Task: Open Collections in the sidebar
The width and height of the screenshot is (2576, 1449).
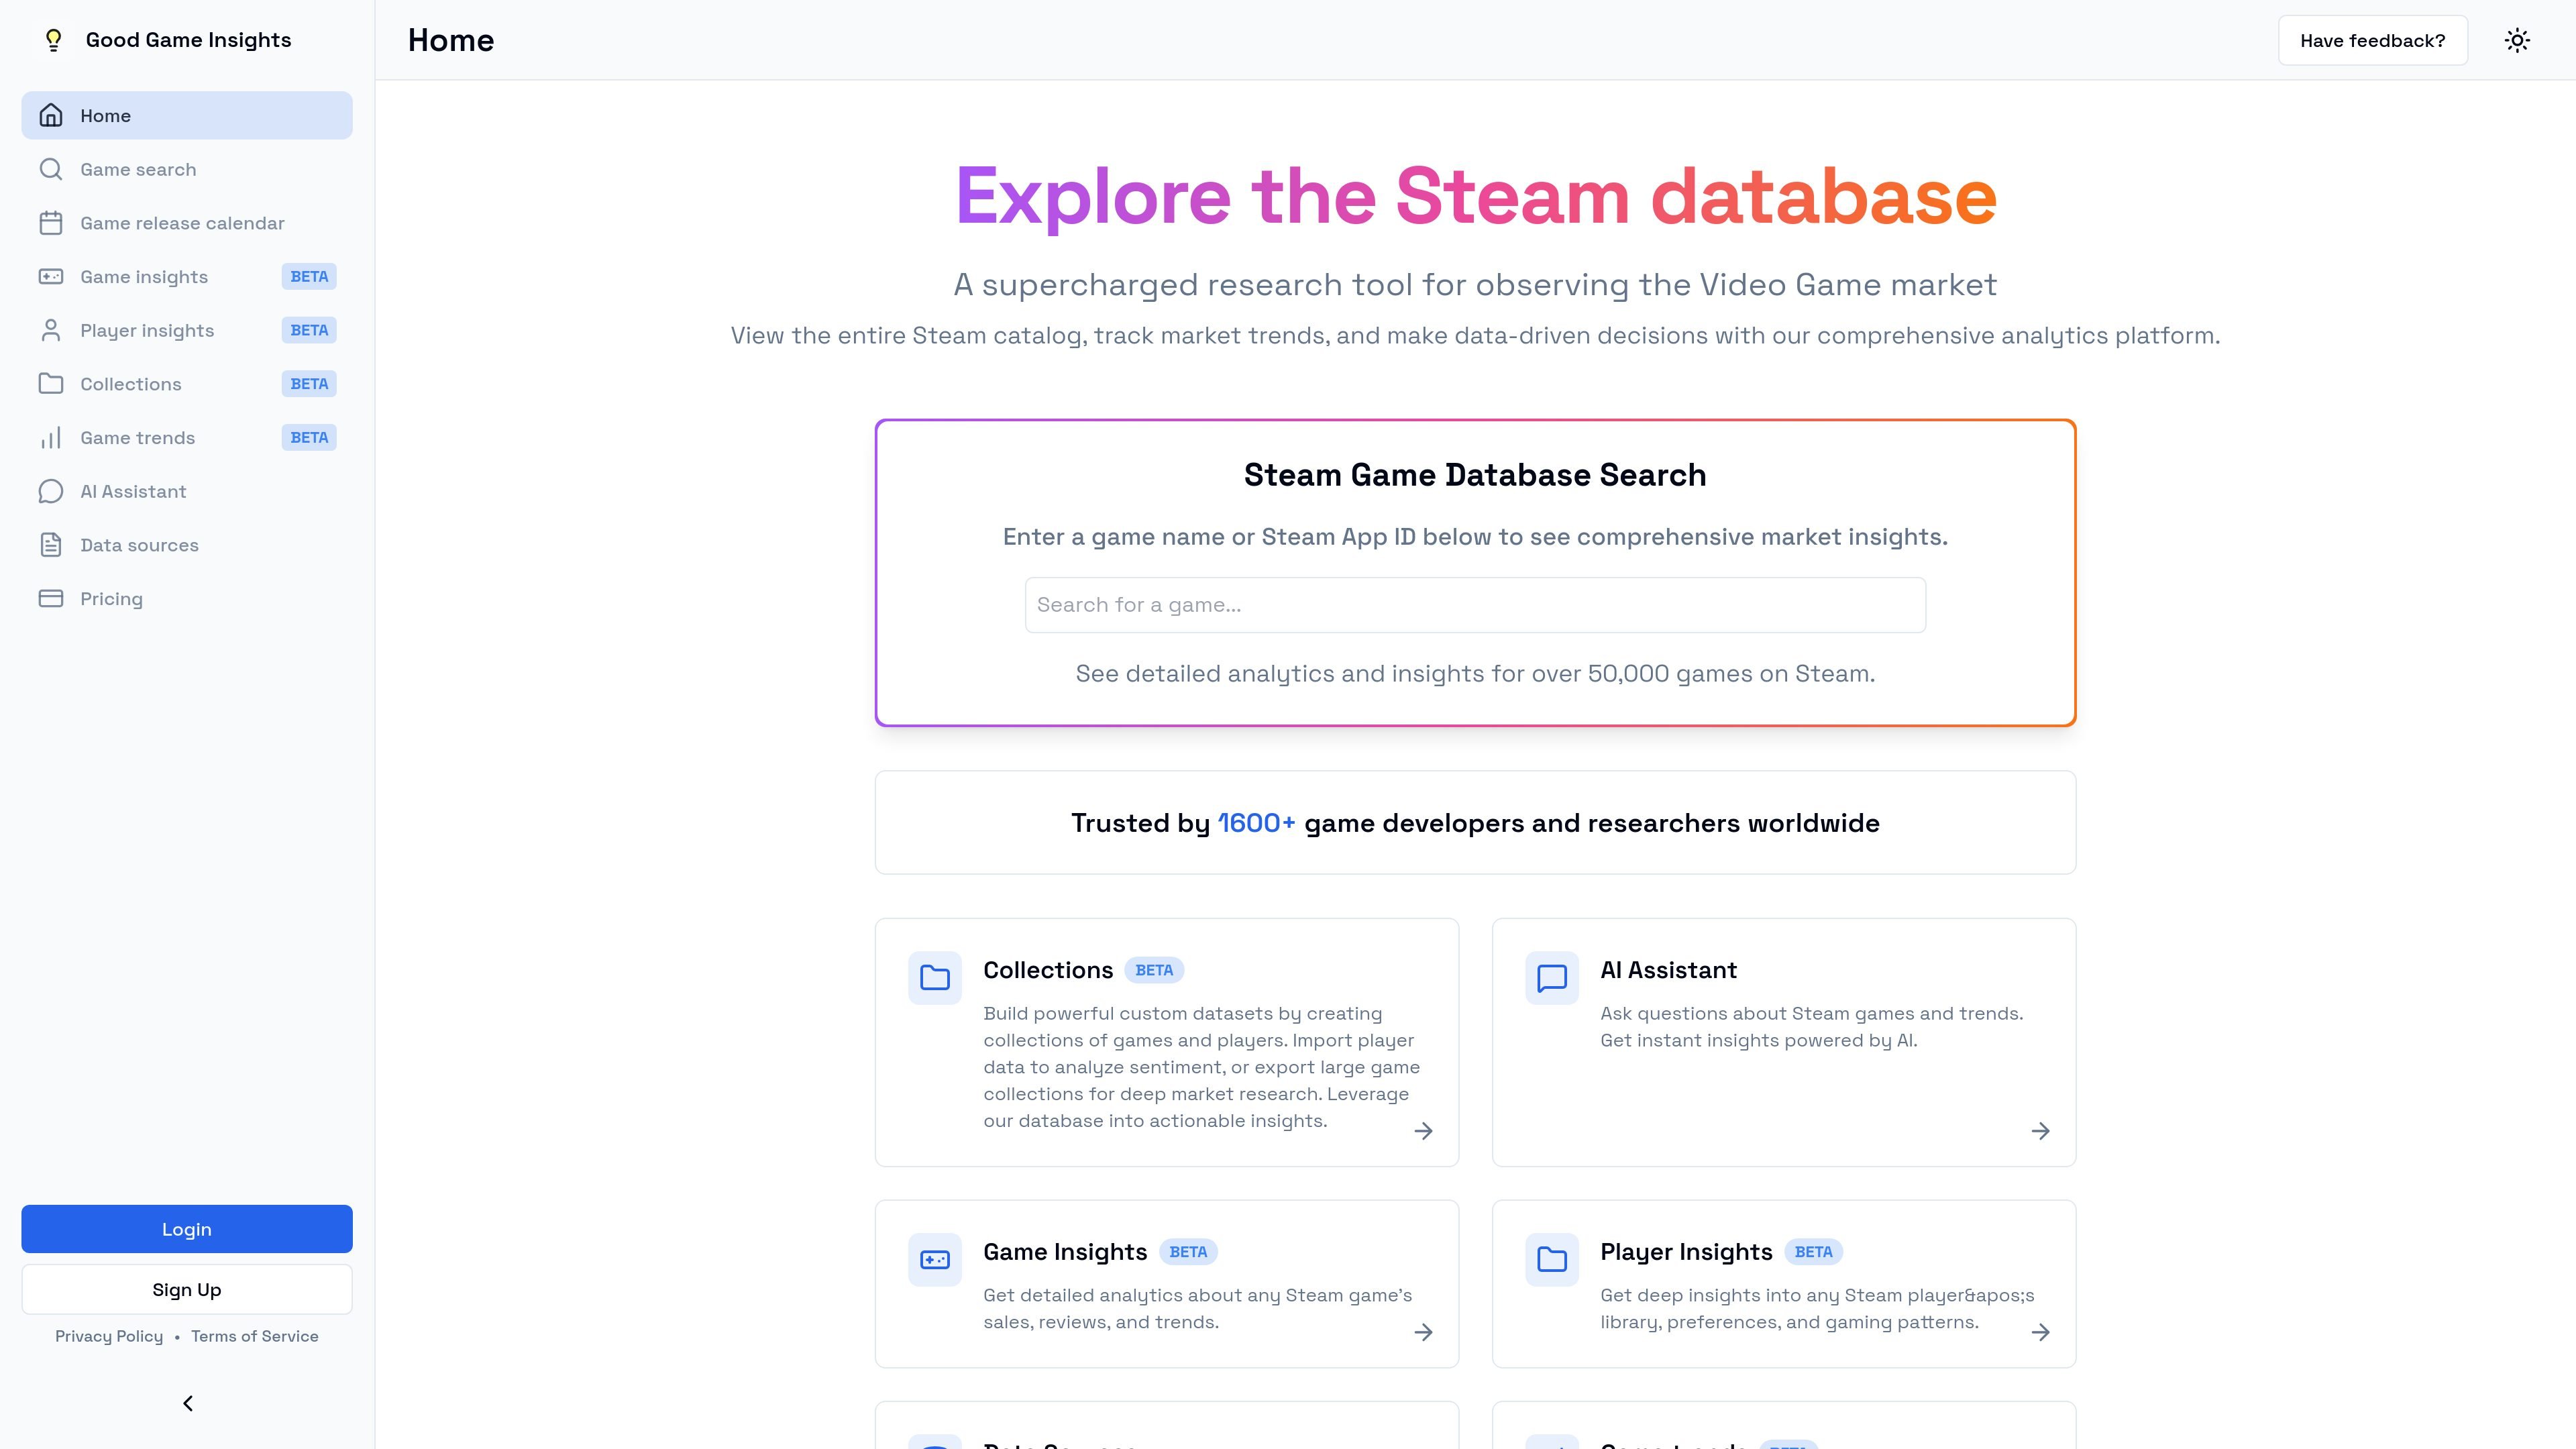Action: [187, 384]
